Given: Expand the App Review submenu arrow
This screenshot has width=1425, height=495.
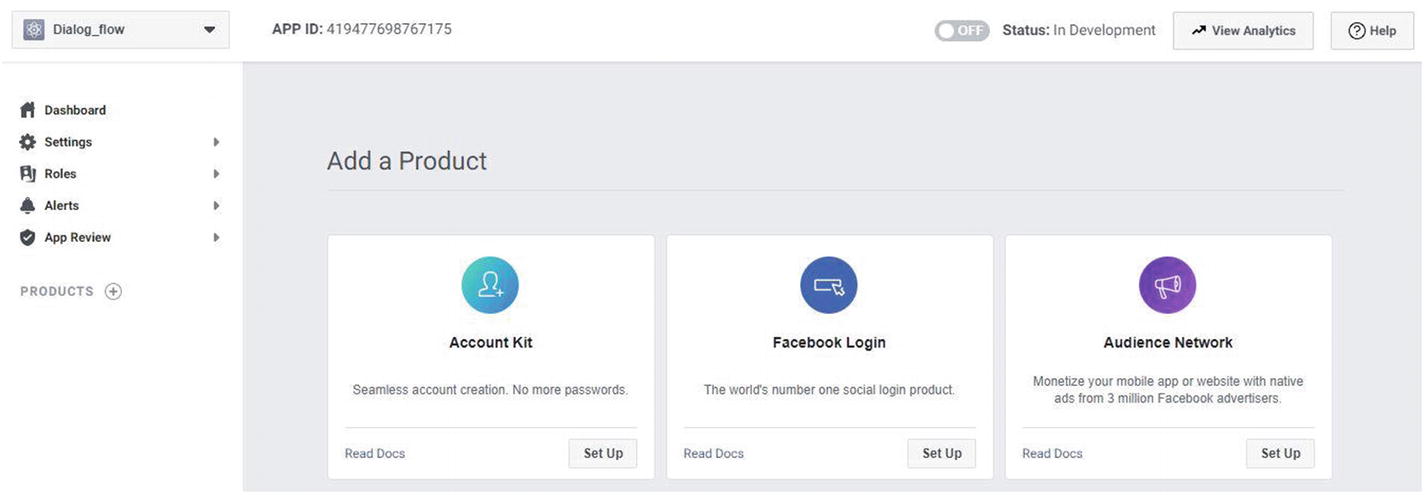Looking at the screenshot, I should point(216,238).
